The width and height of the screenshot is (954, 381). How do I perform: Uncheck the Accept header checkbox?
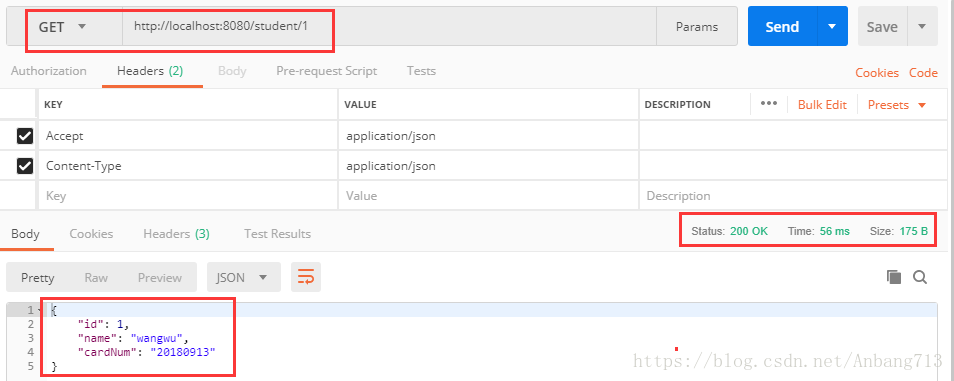click(25, 136)
